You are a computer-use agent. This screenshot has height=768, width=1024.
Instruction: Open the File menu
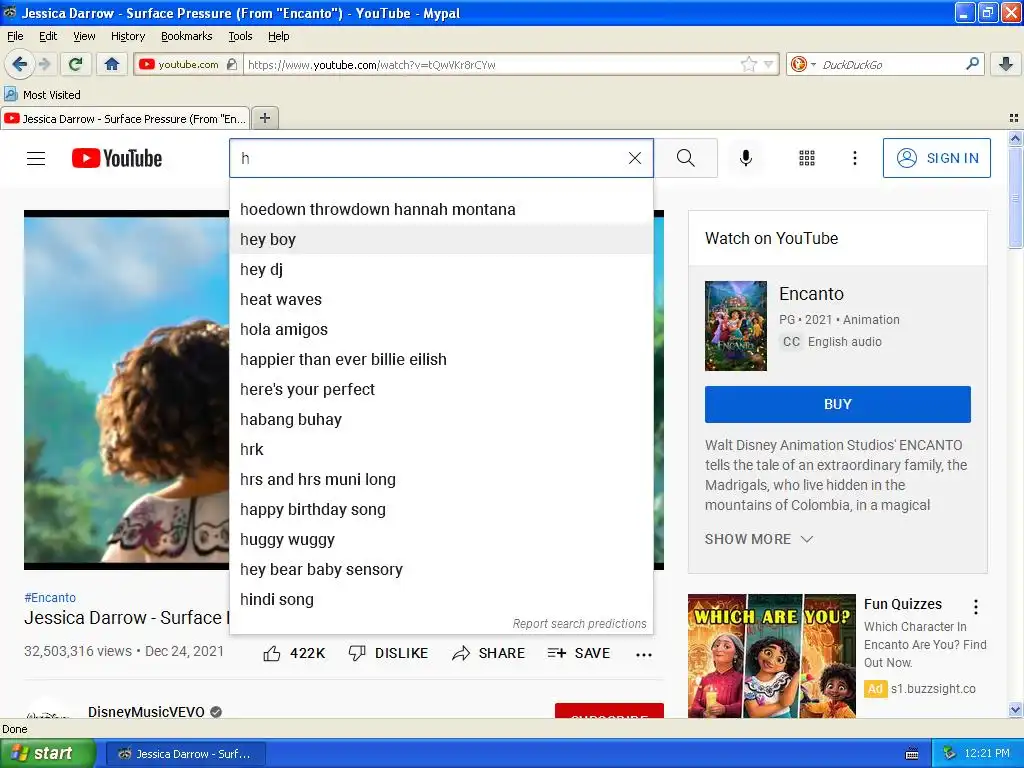(15, 36)
